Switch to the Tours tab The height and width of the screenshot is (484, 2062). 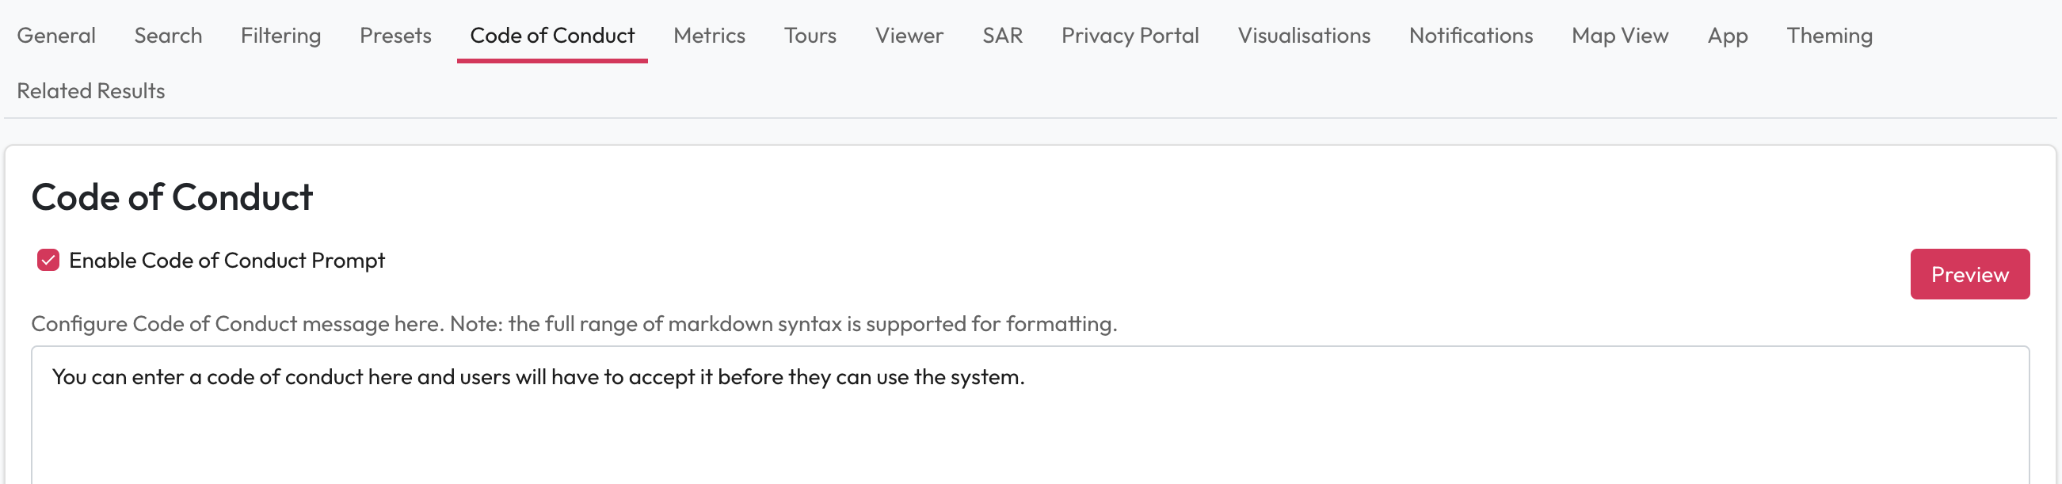pos(810,36)
